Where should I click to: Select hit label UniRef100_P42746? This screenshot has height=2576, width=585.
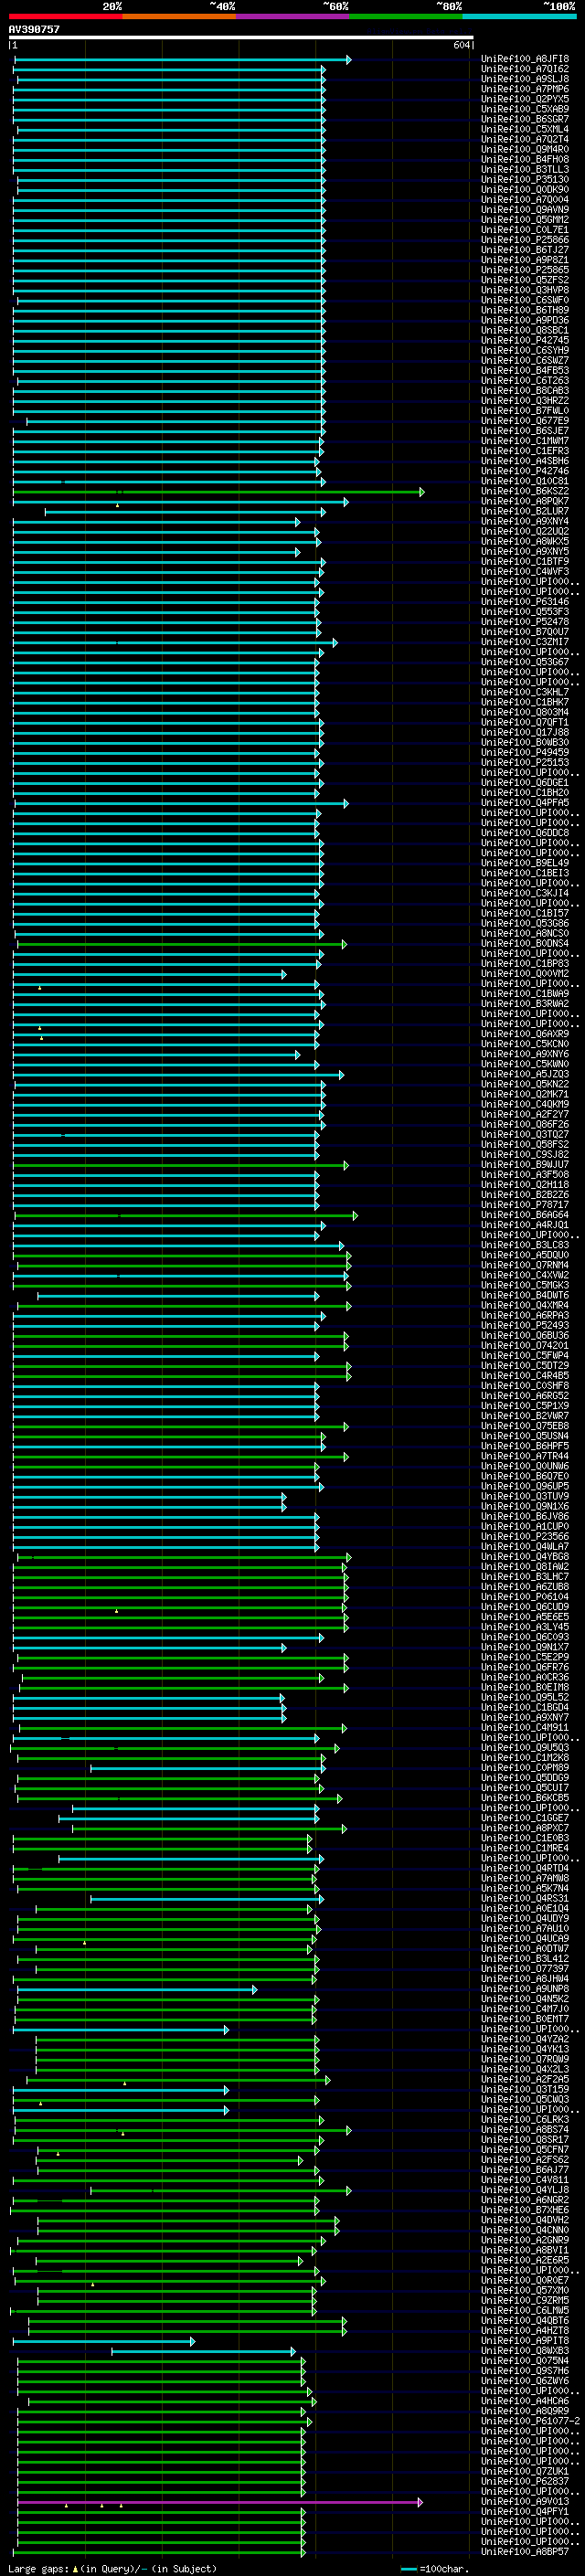coord(525,471)
